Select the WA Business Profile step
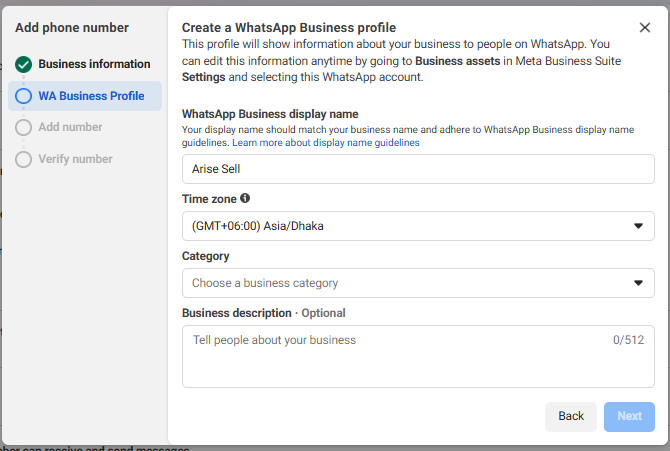 (x=85, y=96)
